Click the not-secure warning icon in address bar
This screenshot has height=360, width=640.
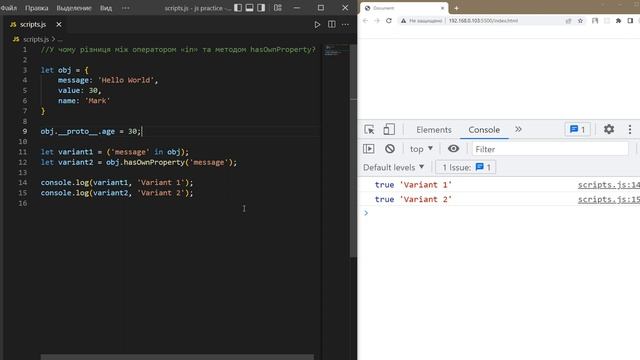403,21
